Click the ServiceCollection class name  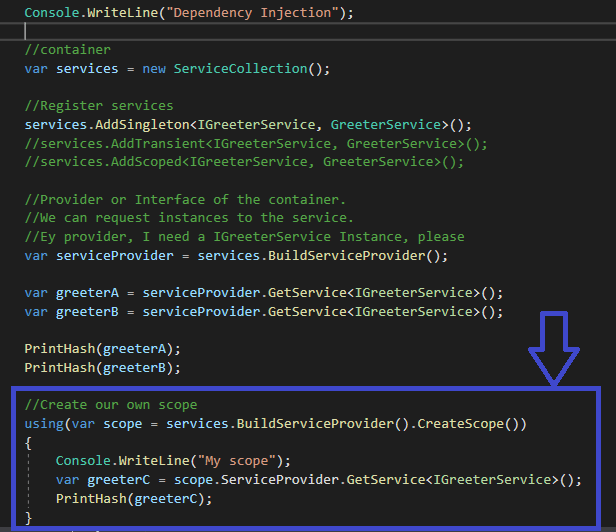[240, 69]
